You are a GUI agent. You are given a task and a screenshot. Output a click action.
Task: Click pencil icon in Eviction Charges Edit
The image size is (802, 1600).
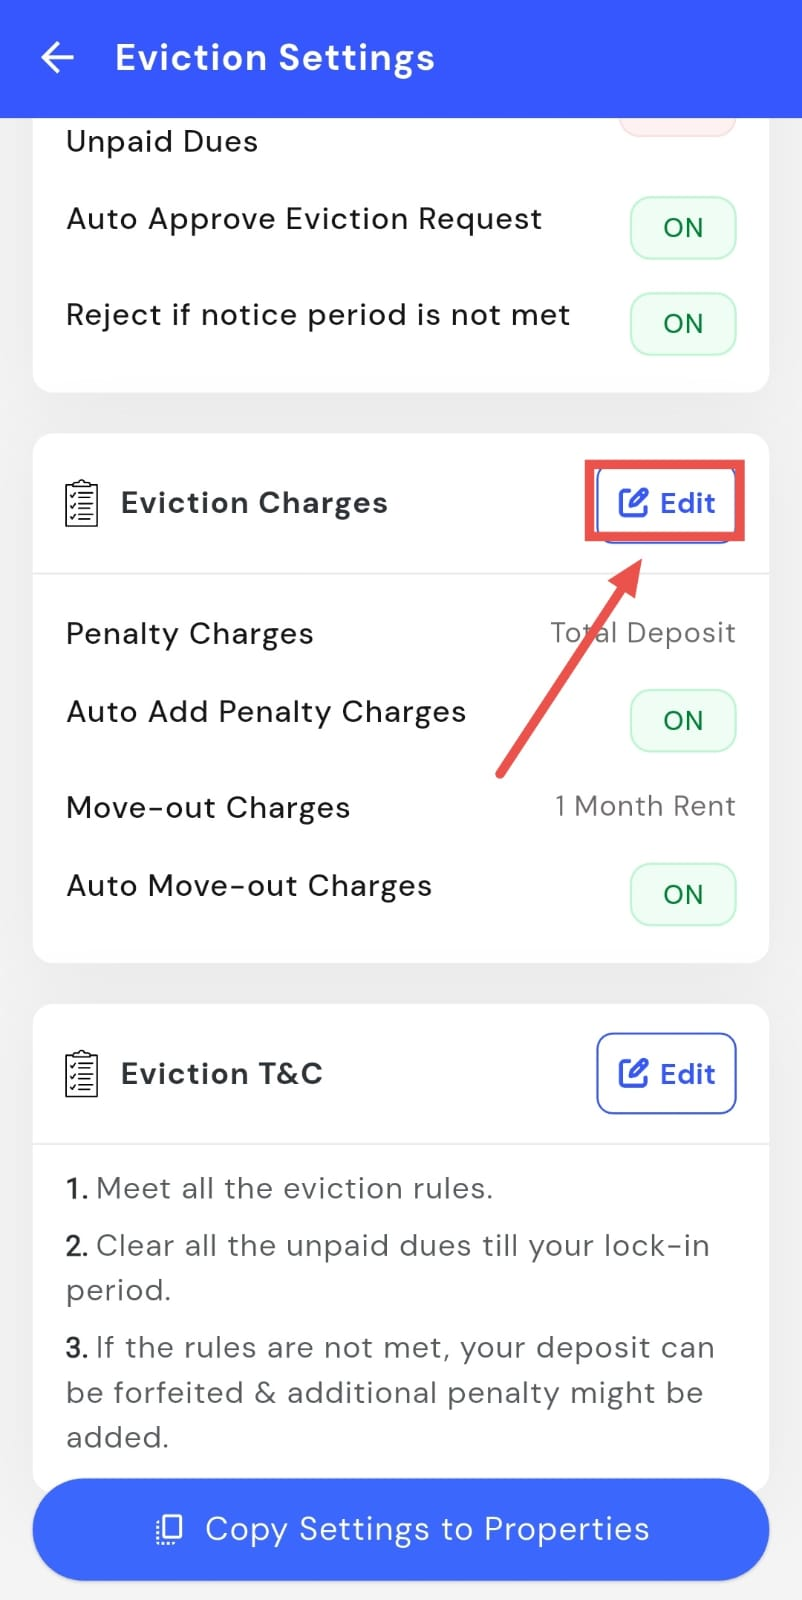pos(633,502)
